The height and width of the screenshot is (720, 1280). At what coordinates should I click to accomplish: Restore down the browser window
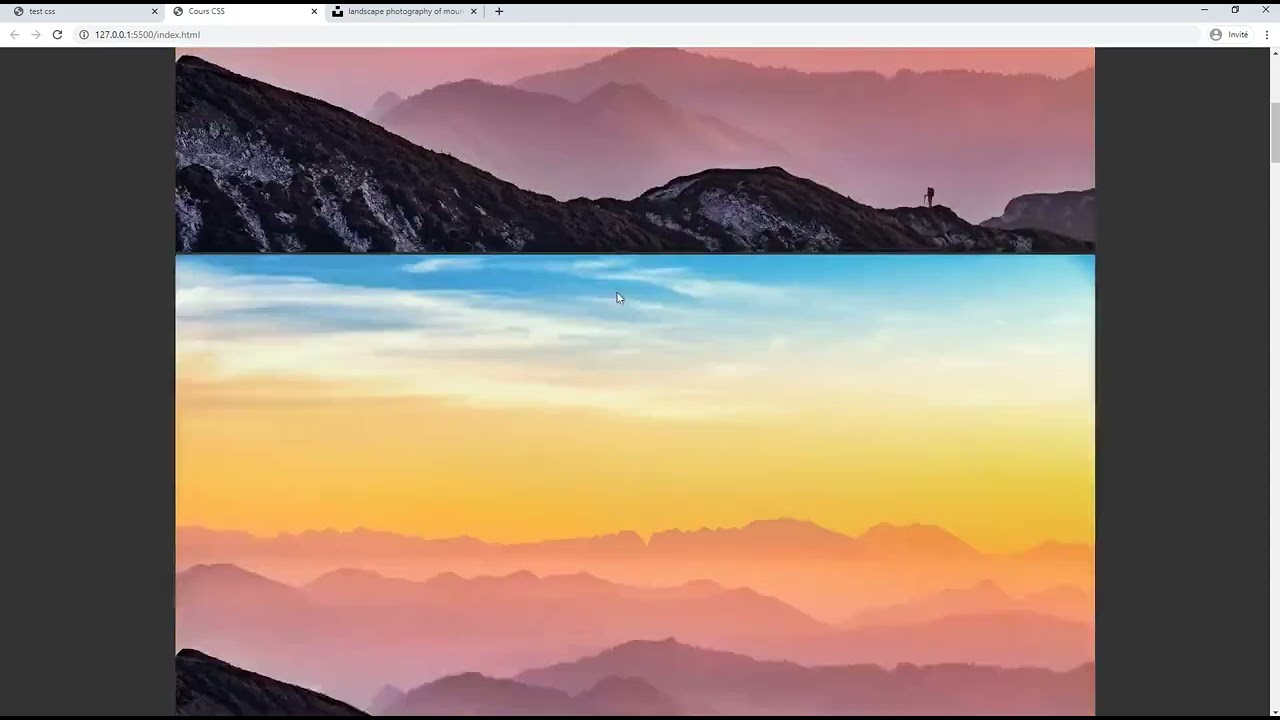tap(1235, 10)
